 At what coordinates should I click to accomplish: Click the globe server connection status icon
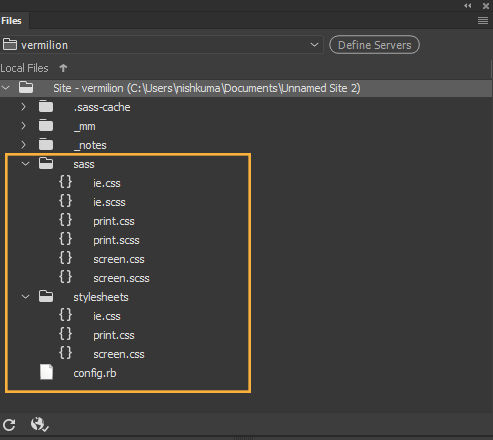[x=39, y=425]
